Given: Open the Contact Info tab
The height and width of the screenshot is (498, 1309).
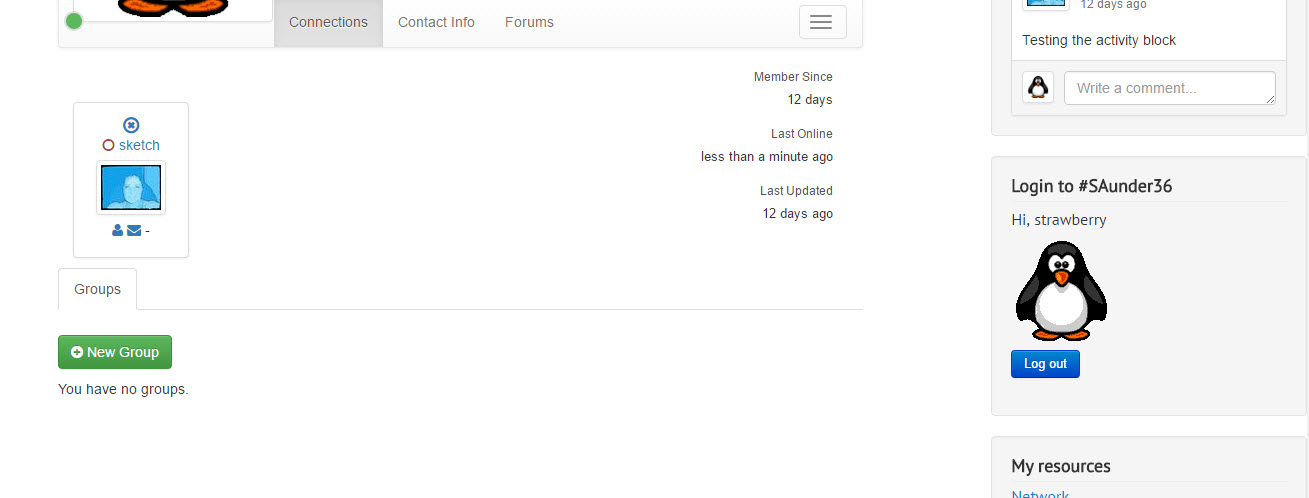Looking at the screenshot, I should [436, 22].
